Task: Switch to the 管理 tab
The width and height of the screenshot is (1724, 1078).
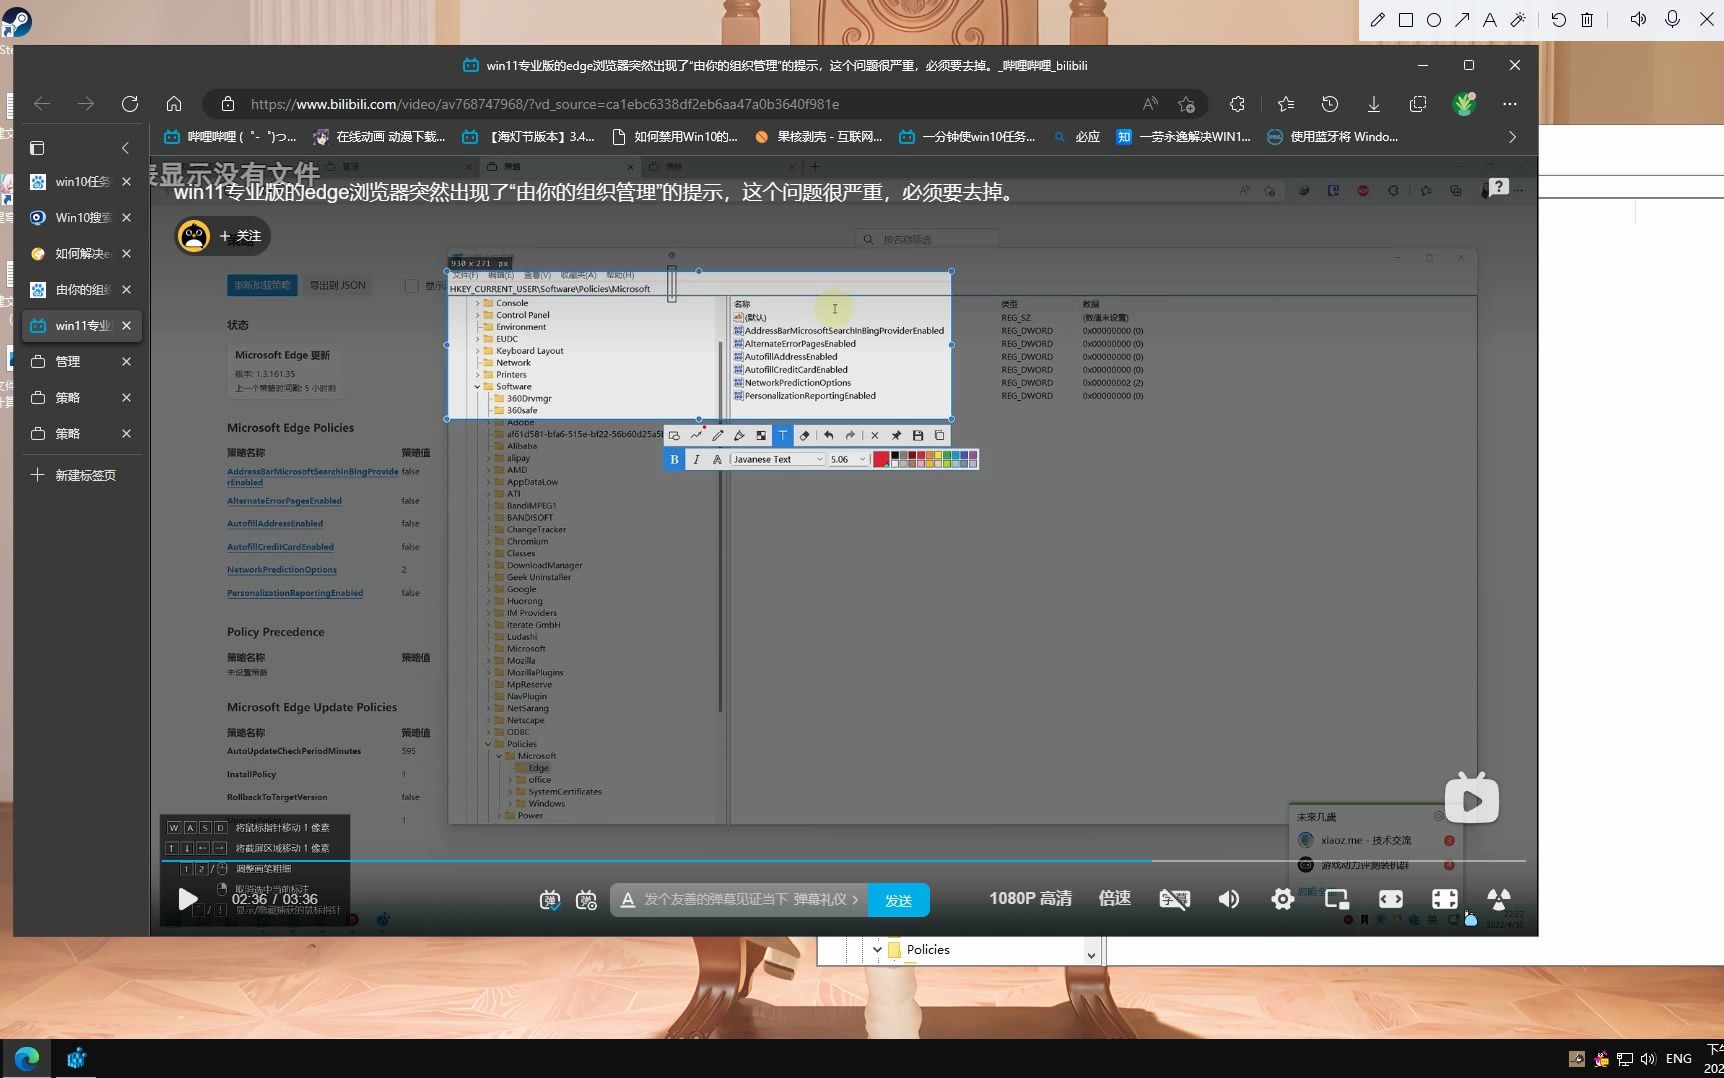Action: coord(72,362)
